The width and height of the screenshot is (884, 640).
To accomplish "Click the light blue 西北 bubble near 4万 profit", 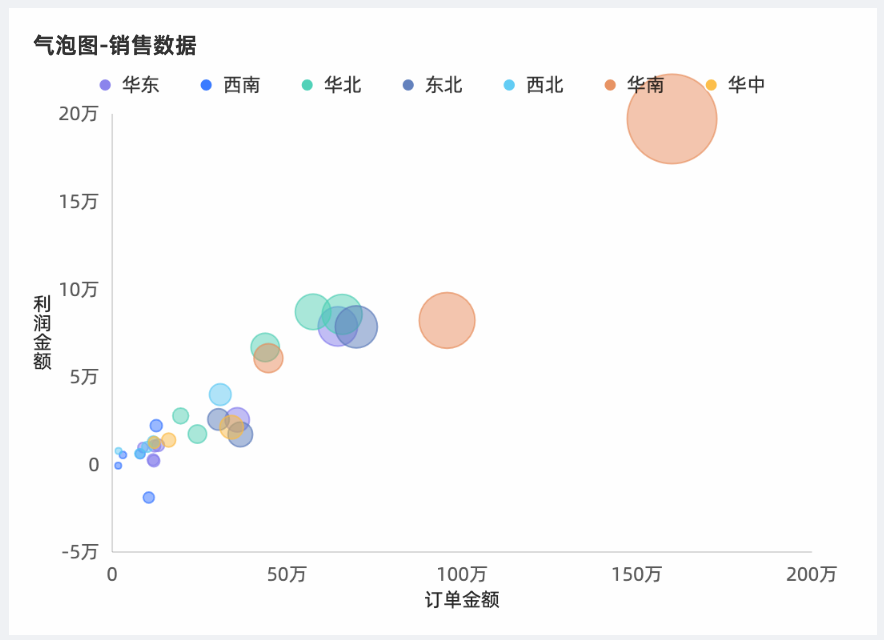I will pos(220,394).
